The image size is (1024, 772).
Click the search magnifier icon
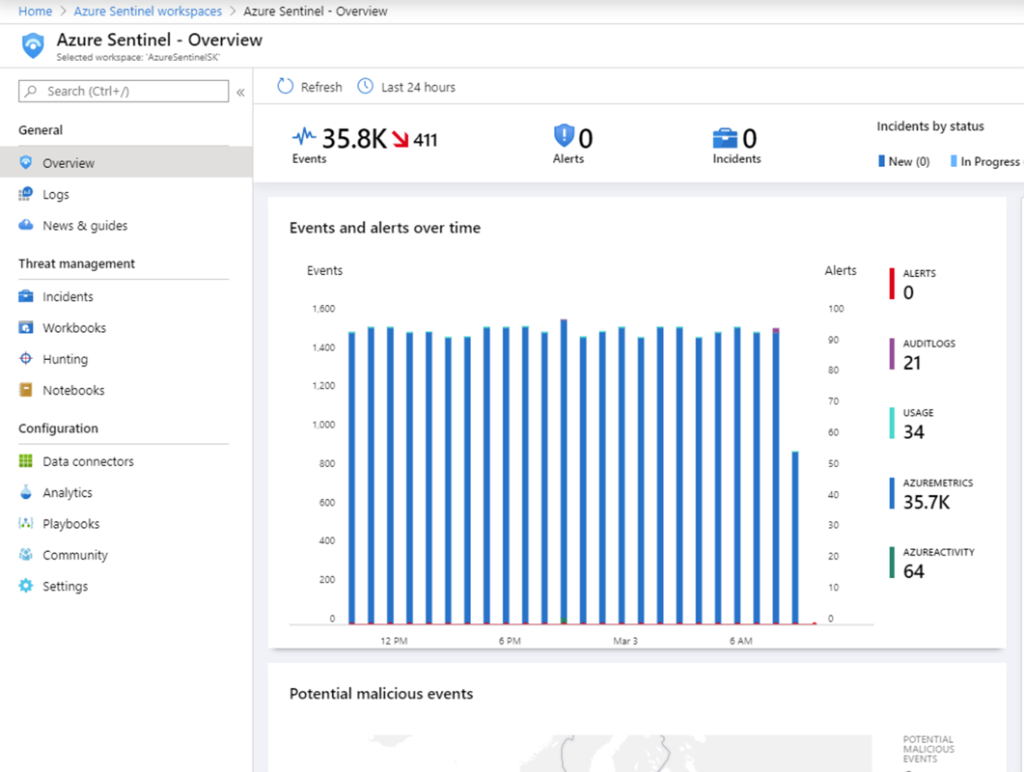pyautogui.click(x=31, y=91)
